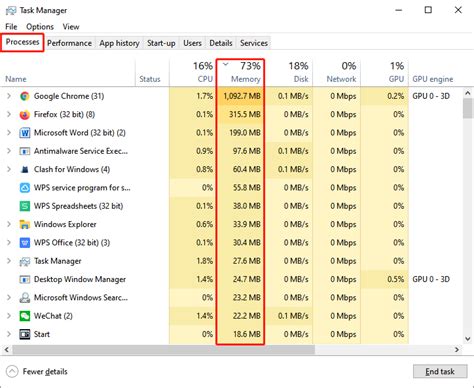
Task: Expand the Microsoft Windows Search group
Action: coord(9,298)
